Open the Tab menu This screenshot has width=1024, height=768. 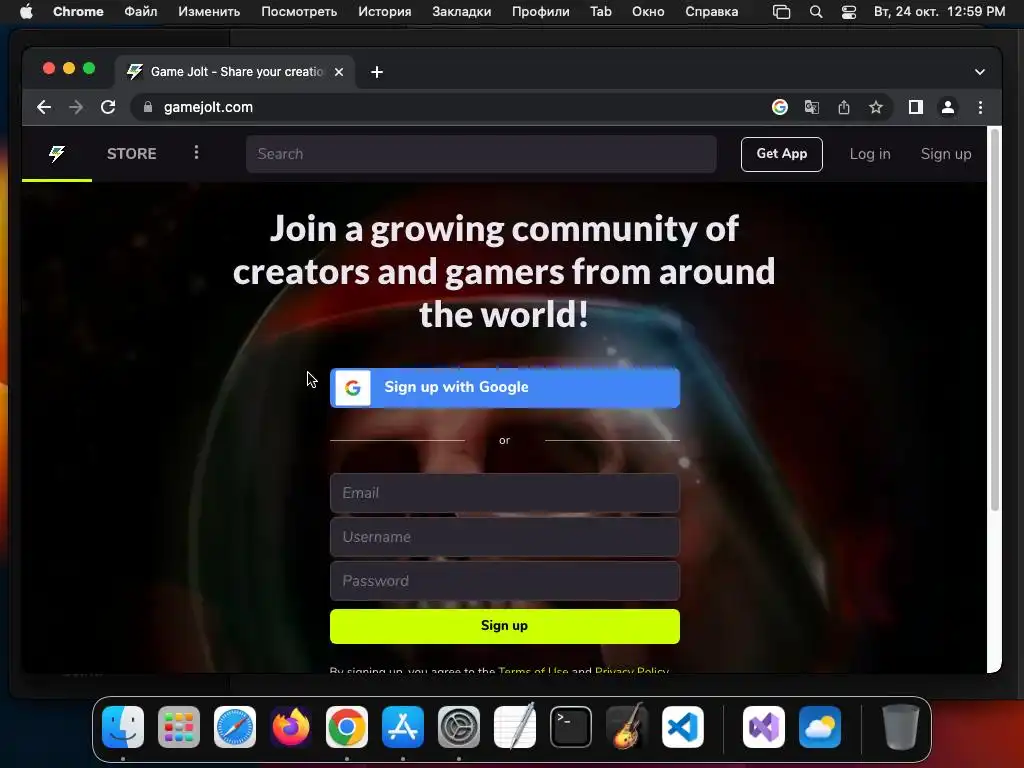click(x=601, y=12)
